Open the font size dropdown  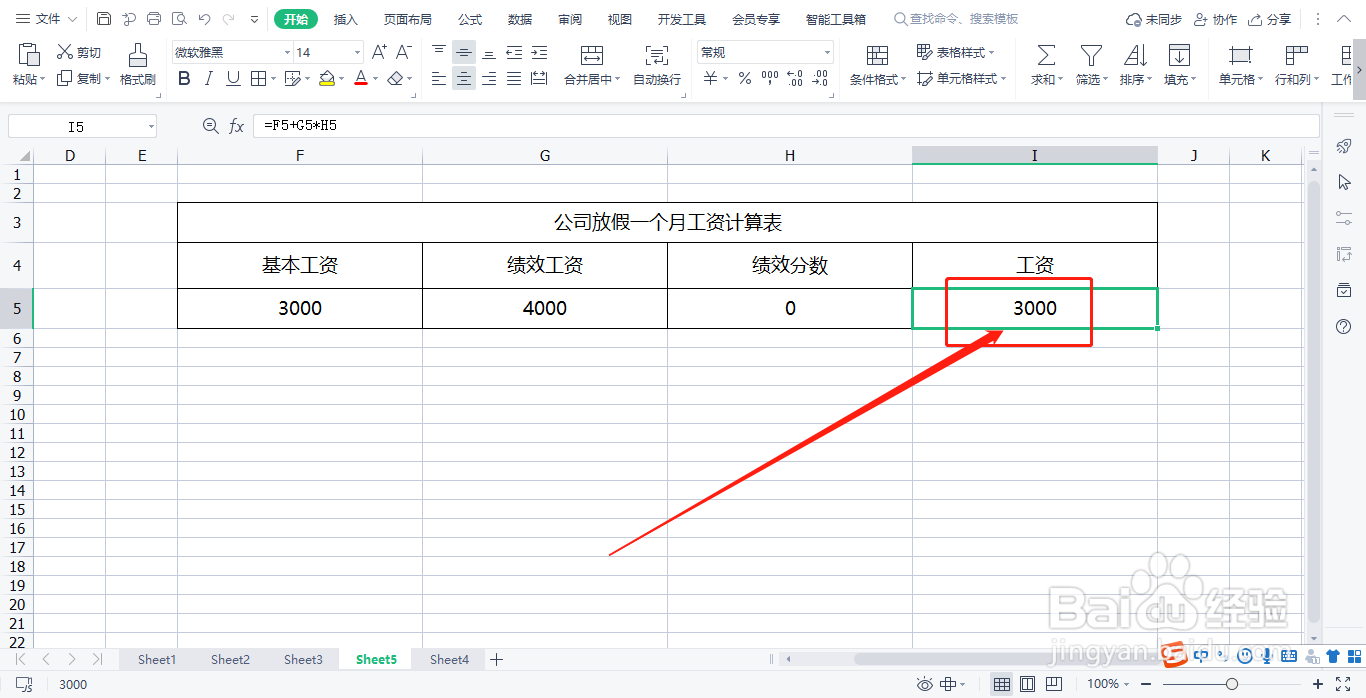[355, 51]
